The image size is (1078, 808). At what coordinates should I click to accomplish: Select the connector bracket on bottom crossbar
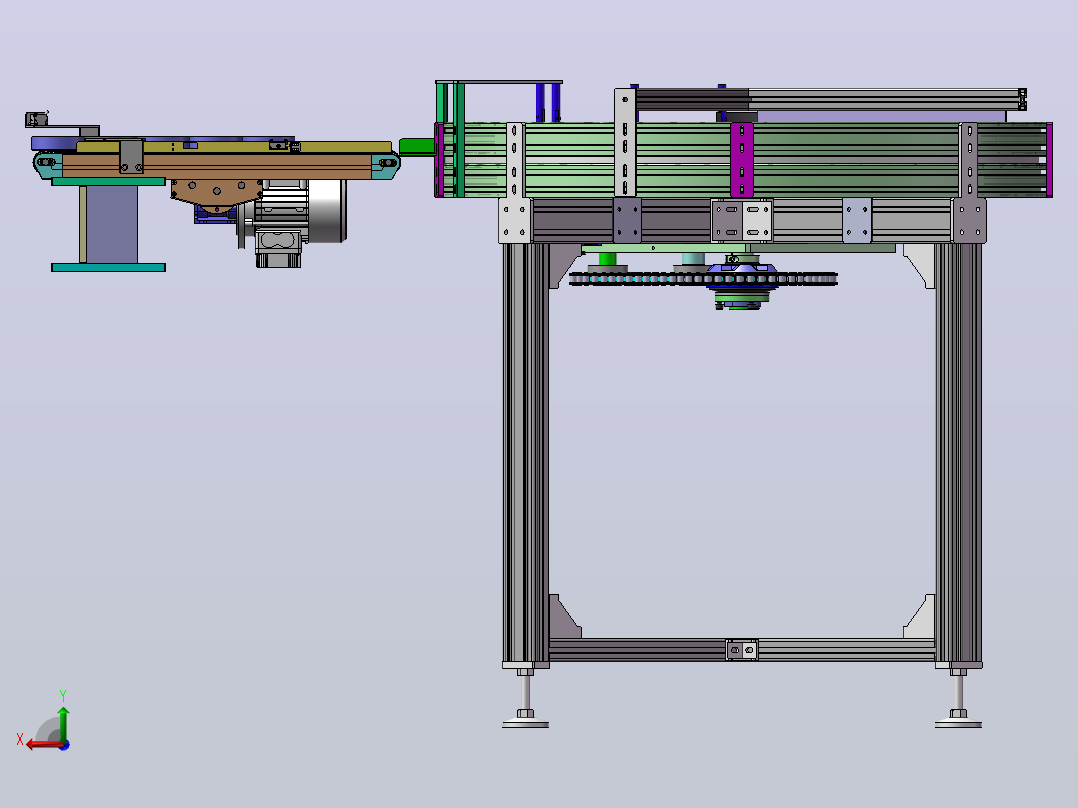742,649
